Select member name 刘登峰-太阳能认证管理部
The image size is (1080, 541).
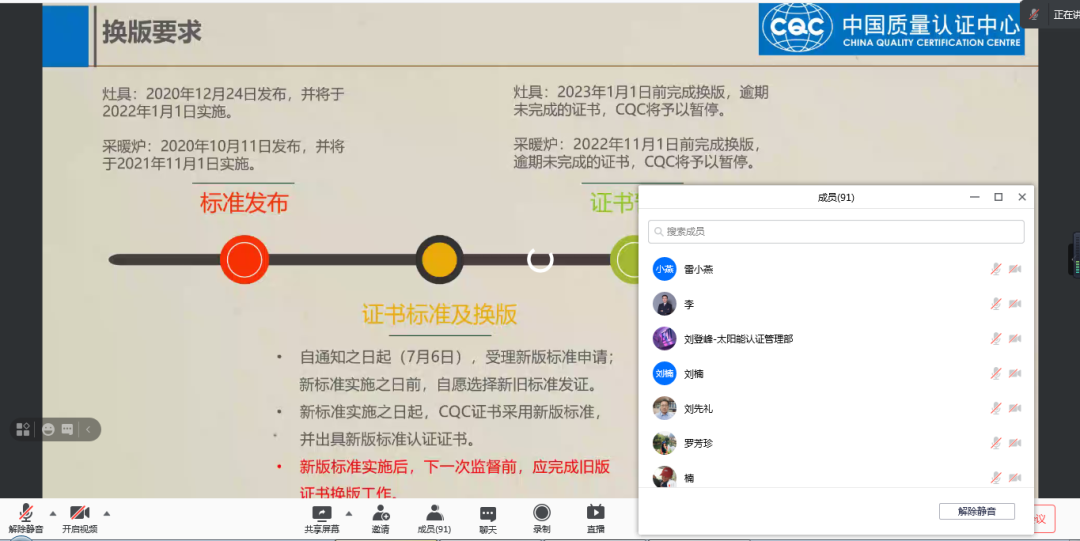pos(738,339)
